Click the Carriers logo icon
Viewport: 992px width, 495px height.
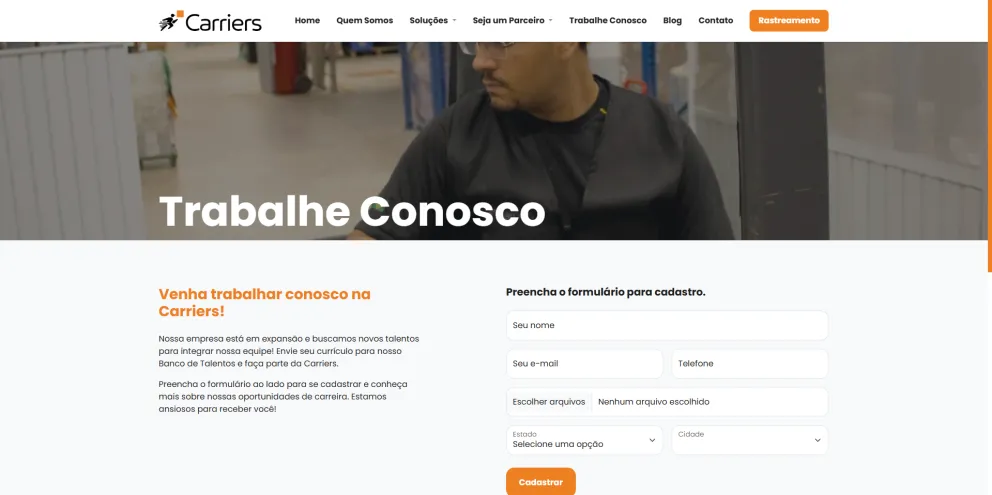[171, 21]
